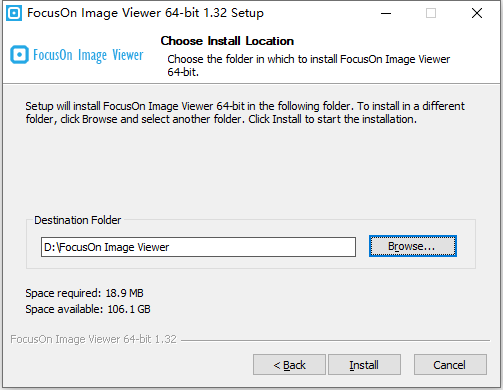
Task: Click into the Destination Folder path field
Action: point(198,247)
